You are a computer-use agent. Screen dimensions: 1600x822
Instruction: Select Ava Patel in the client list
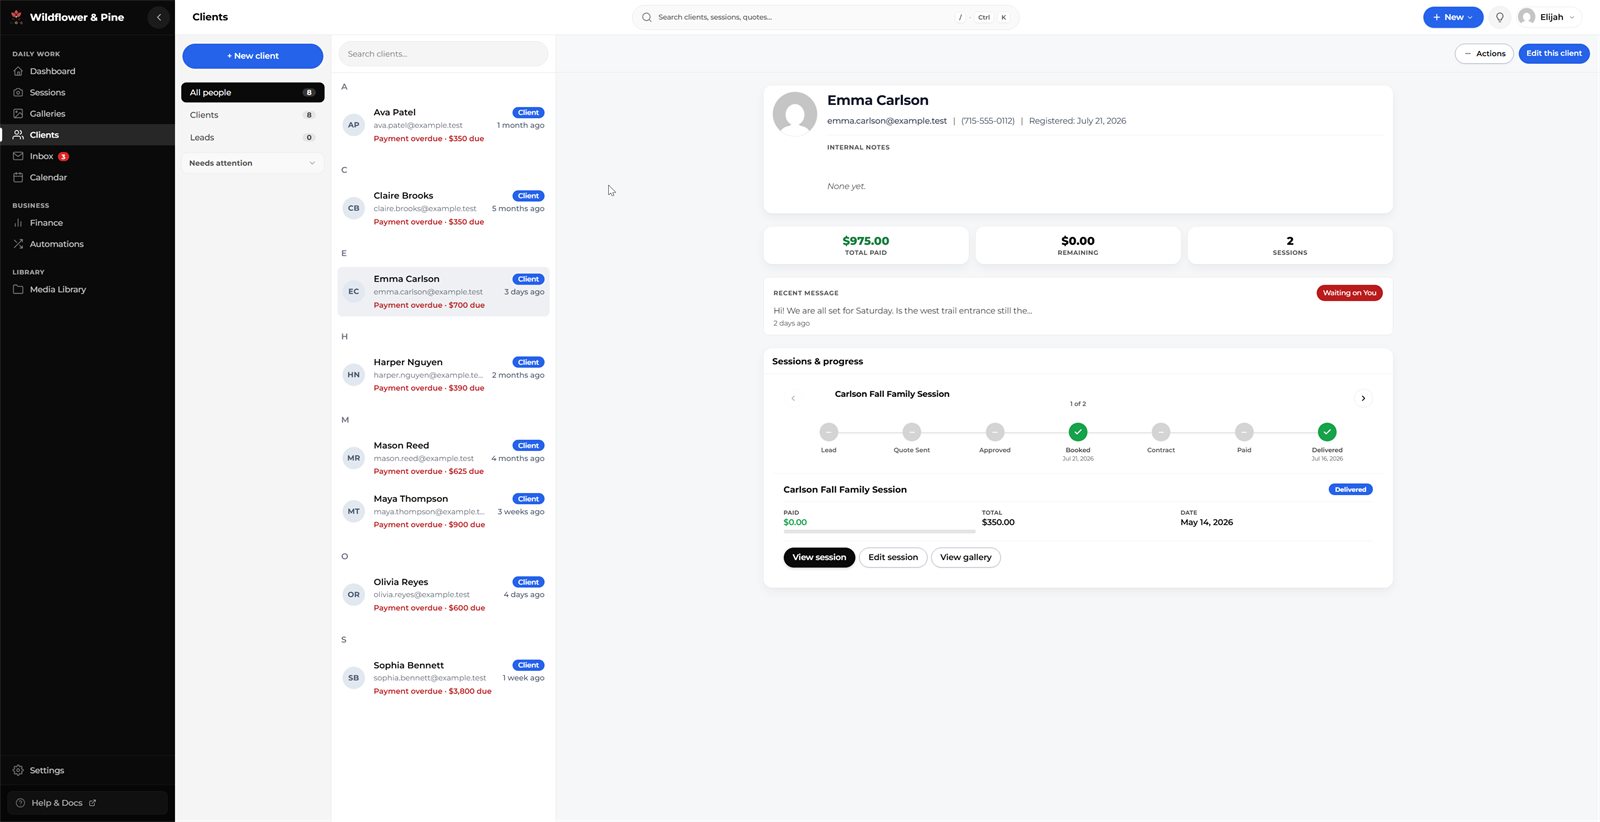pyautogui.click(x=444, y=125)
